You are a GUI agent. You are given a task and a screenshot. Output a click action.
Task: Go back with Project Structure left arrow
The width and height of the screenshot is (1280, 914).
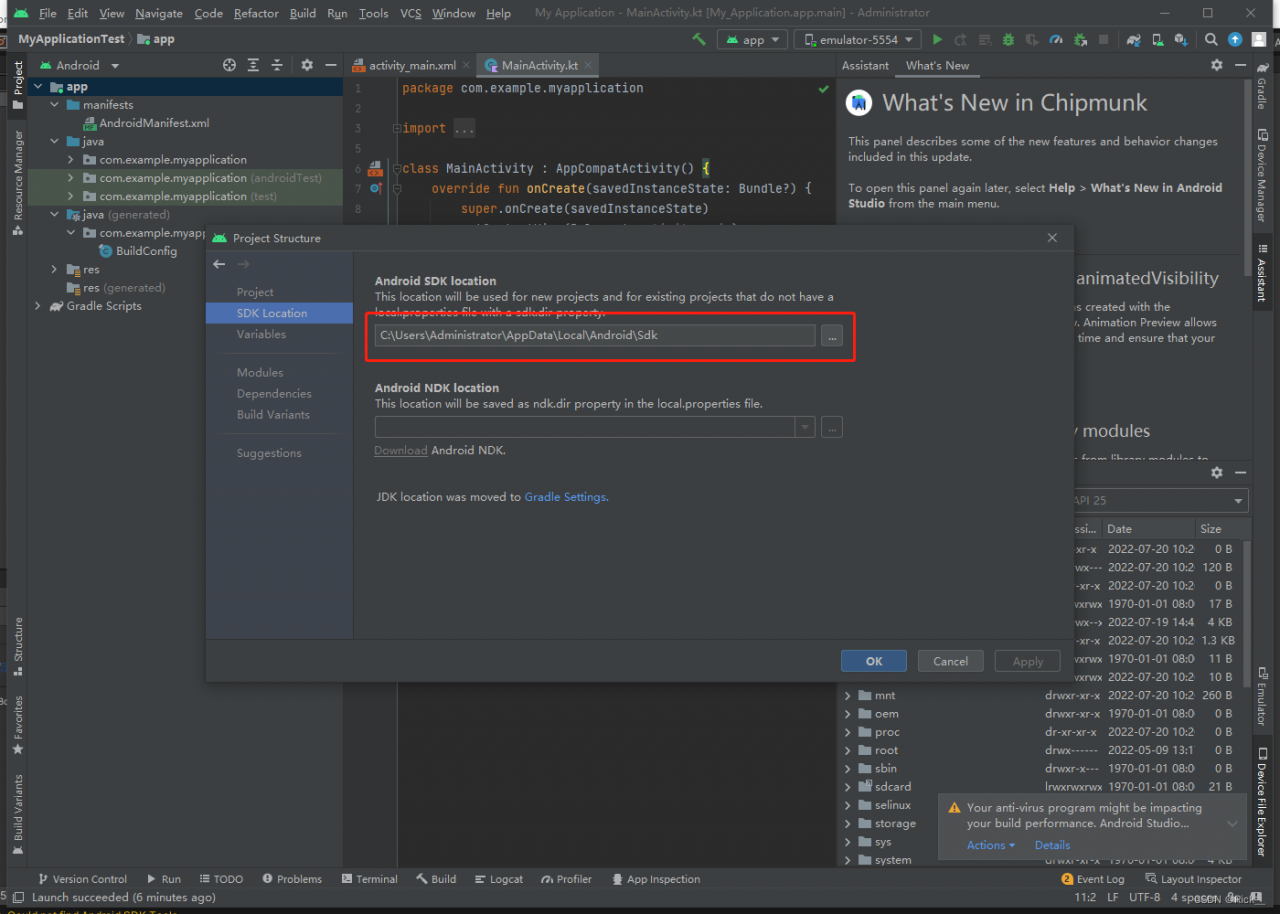[219, 264]
